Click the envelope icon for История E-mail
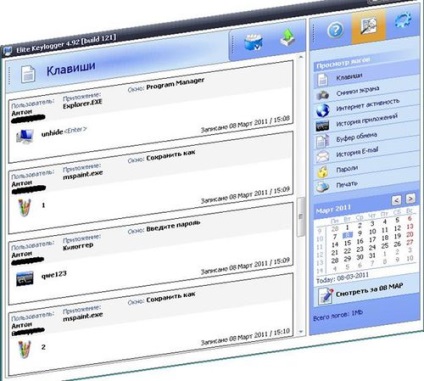The width and height of the screenshot is (424, 381). [x=322, y=156]
